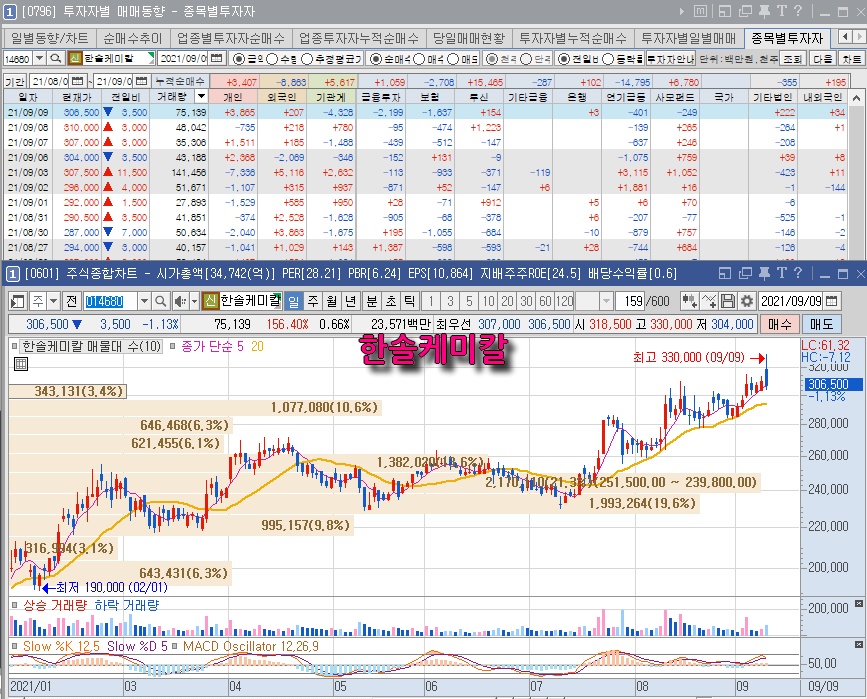Open the calendar picker beside 2021/09/0 date field
The width and height of the screenshot is (867, 699).
217,58
